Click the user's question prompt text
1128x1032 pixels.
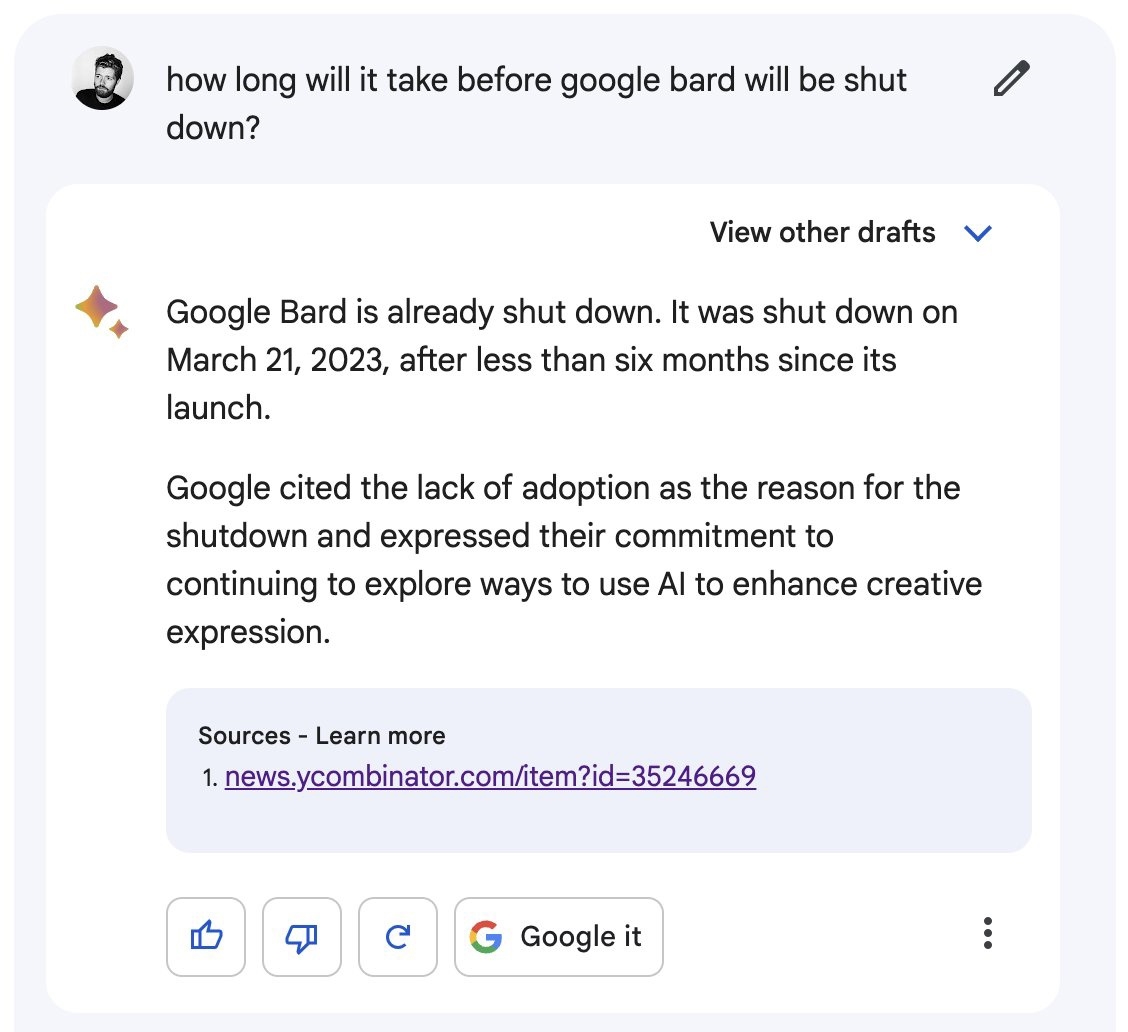(536, 104)
